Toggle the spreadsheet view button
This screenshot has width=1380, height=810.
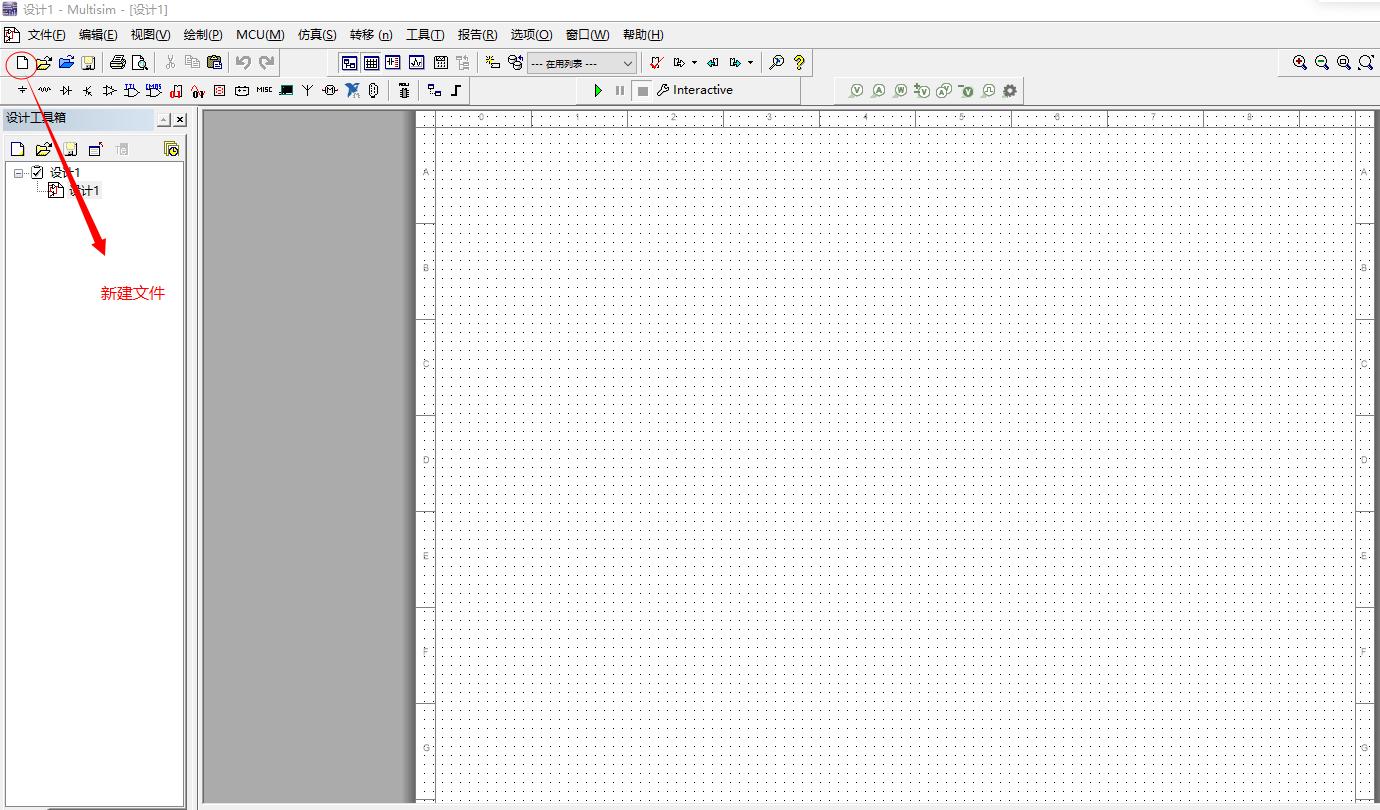click(x=371, y=63)
